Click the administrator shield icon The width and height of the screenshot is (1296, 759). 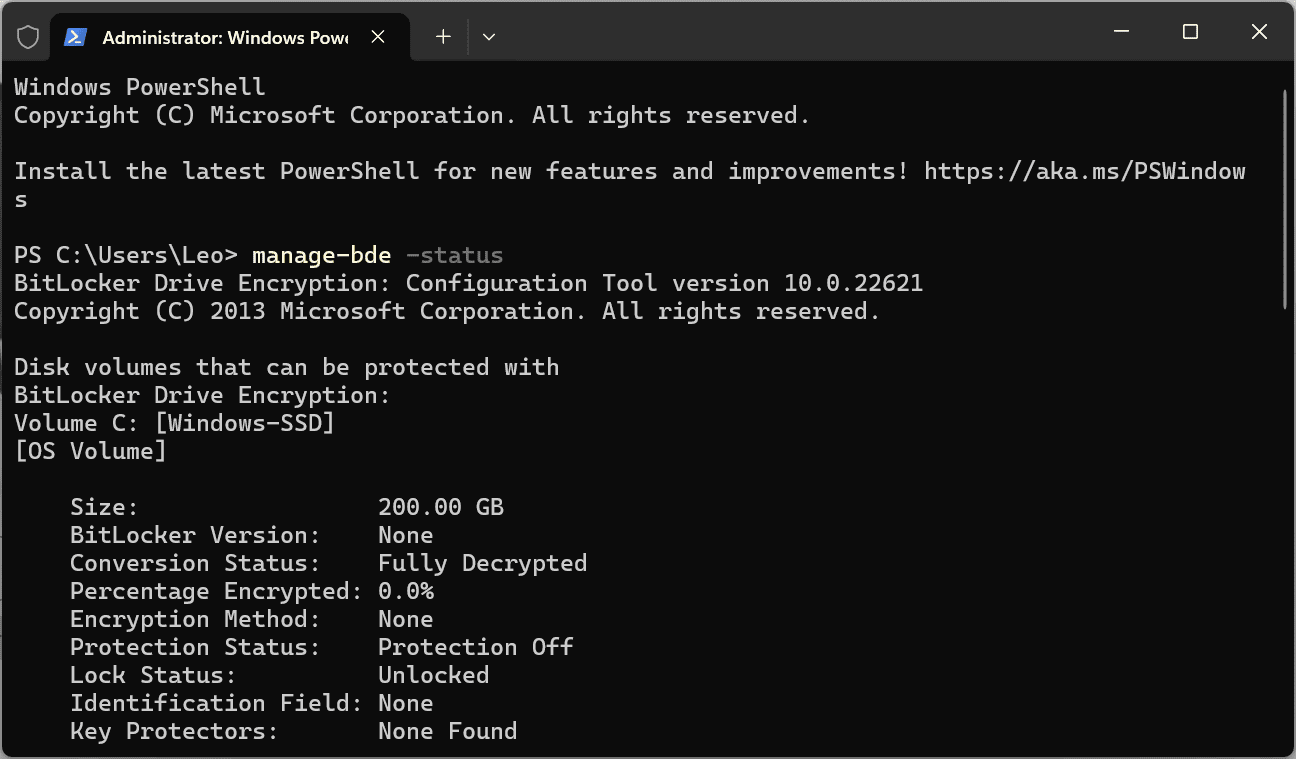pos(28,37)
